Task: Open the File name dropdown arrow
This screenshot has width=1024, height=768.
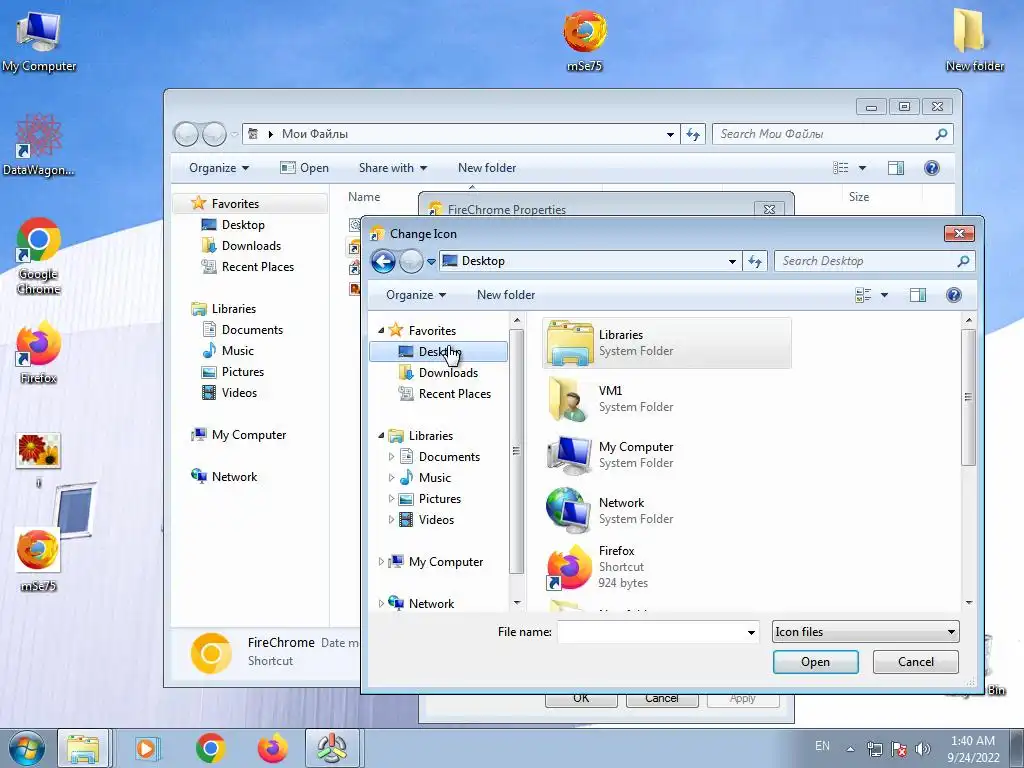Action: (x=751, y=632)
